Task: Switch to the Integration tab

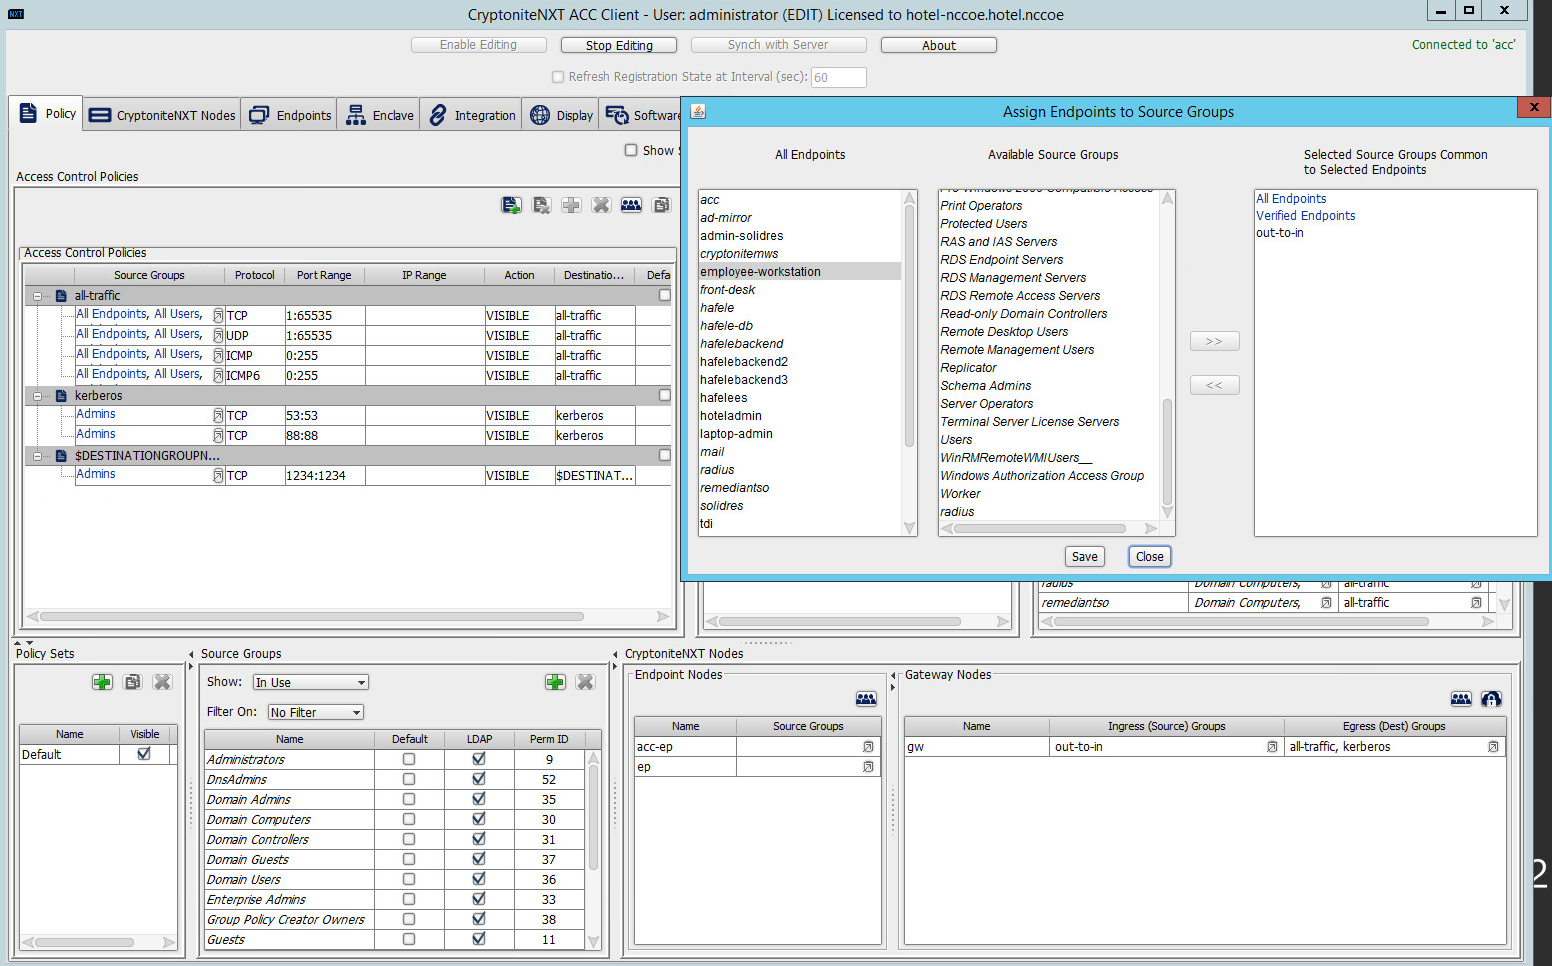Action: [x=472, y=115]
